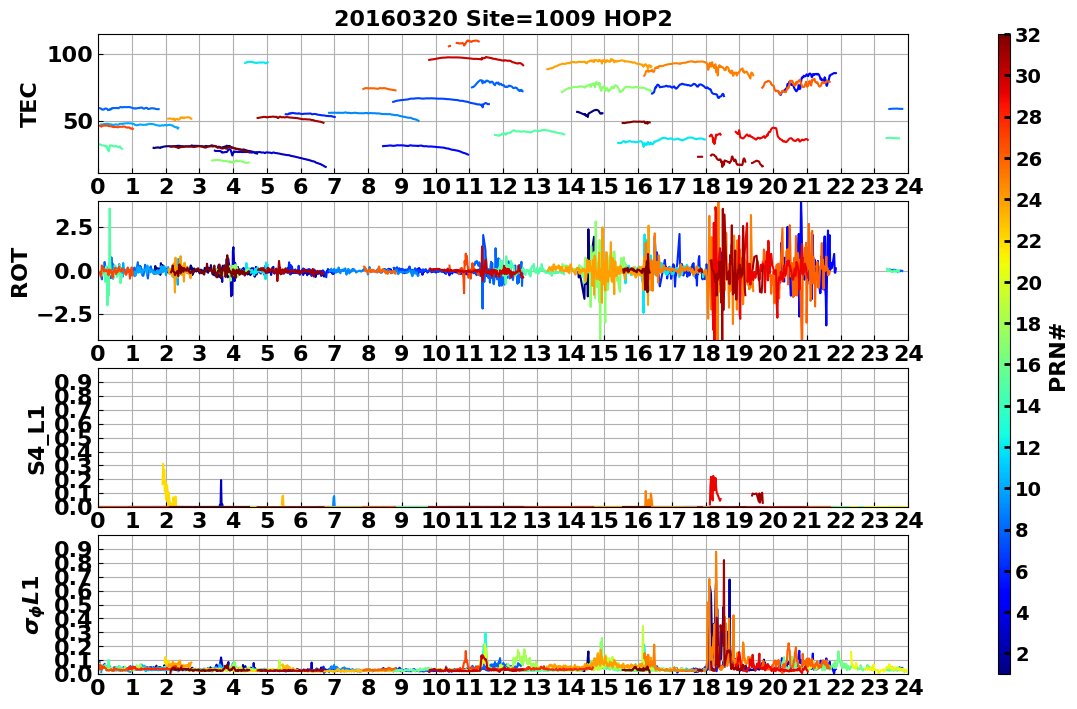Click hour 15 tick label below the ROT panel

click(604, 353)
